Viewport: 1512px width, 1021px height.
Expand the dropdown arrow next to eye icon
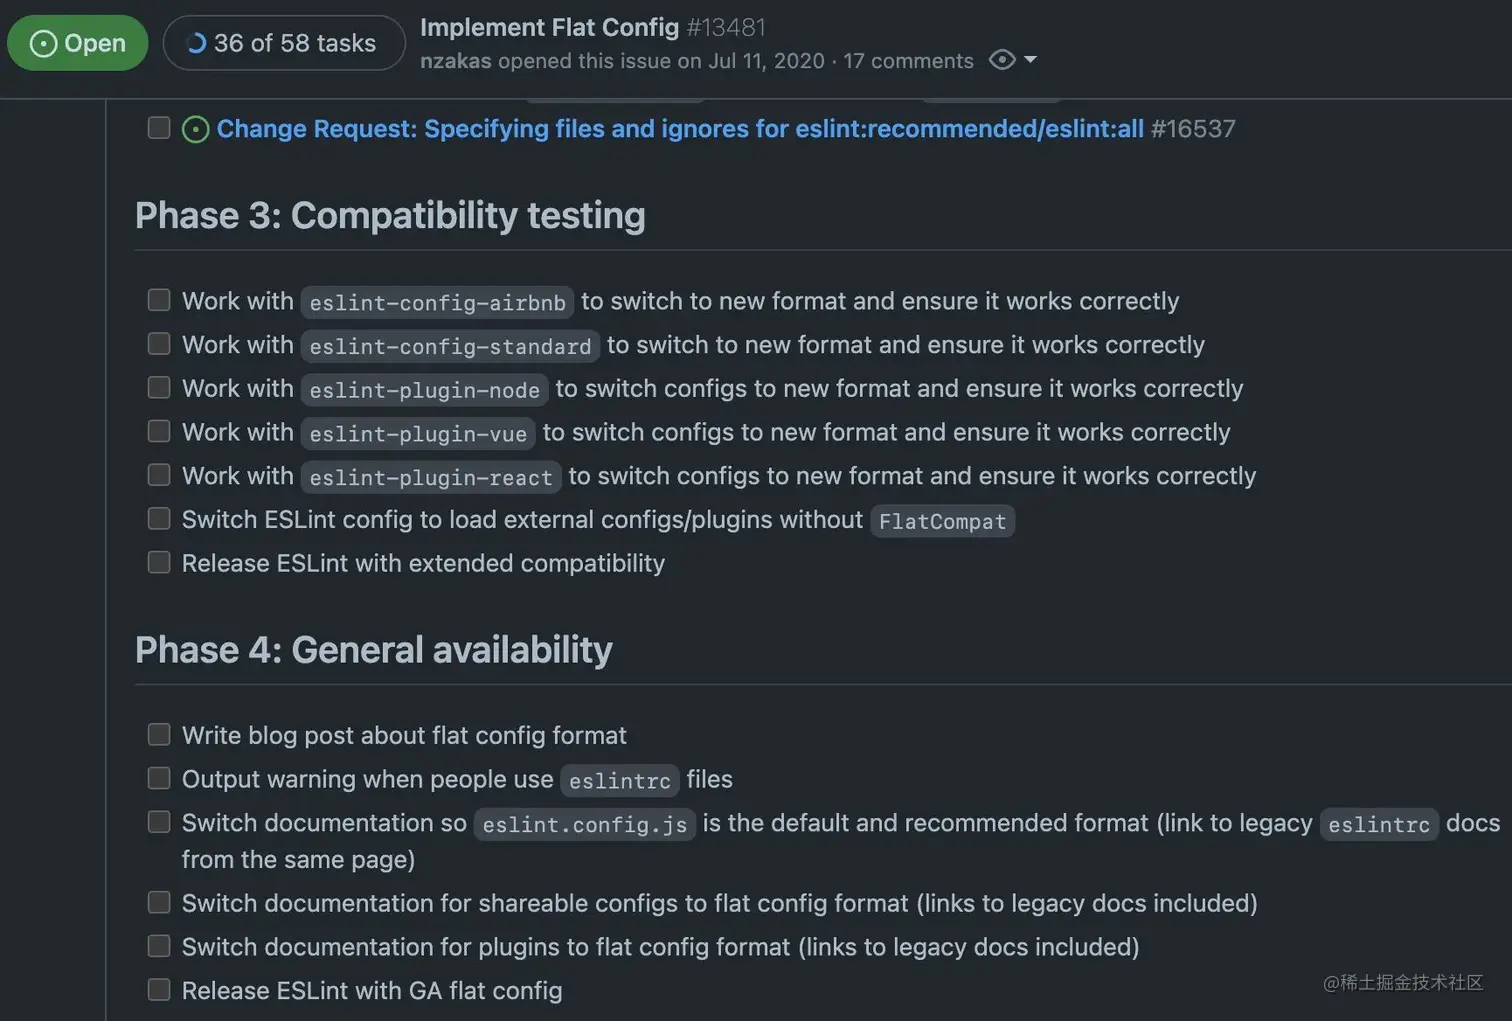(1031, 60)
